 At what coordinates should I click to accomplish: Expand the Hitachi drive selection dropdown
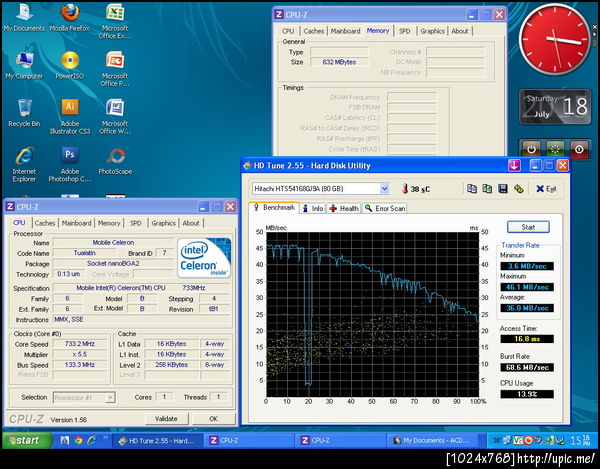click(x=384, y=188)
